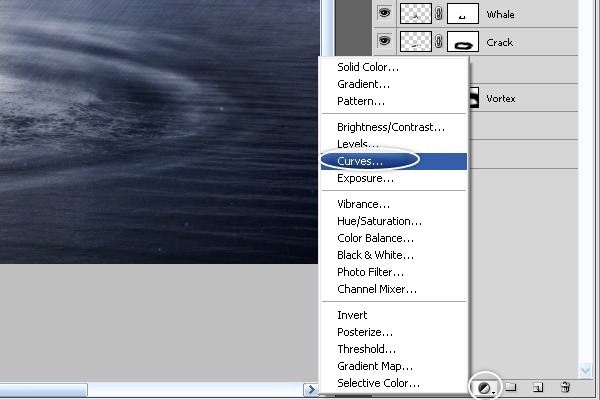This screenshot has height=400, width=600.
Task: Select the Crack layer image thumbnail
Action: click(416, 41)
